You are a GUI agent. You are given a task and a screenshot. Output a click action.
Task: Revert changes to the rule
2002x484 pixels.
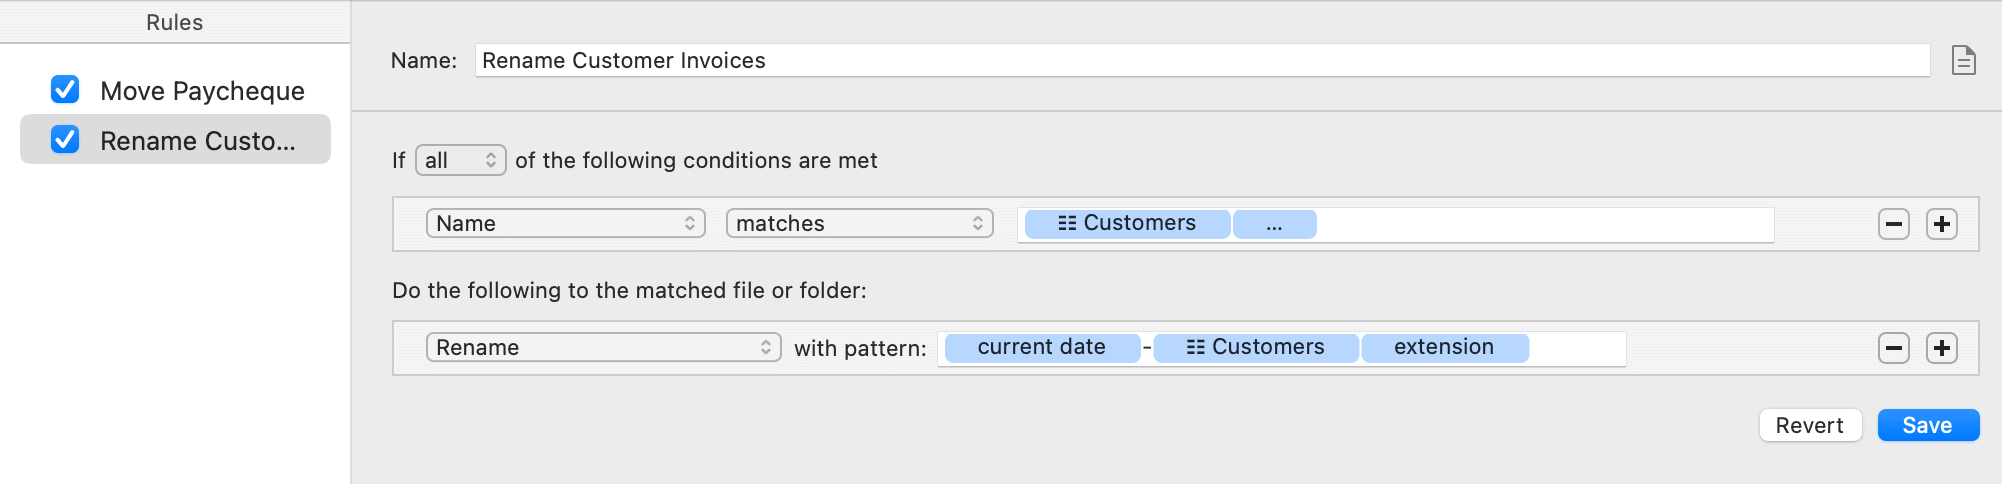click(x=1810, y=425)
